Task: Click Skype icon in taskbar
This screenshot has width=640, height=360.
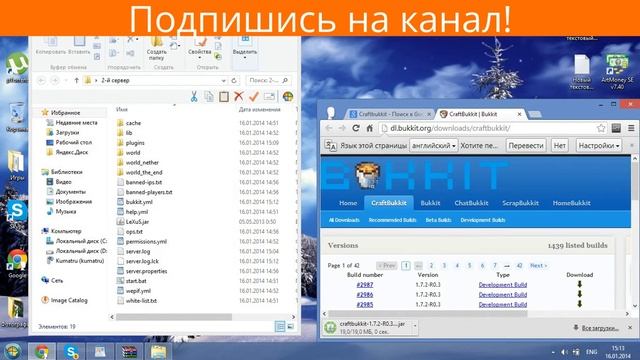Action: click(x=71, y=351)
